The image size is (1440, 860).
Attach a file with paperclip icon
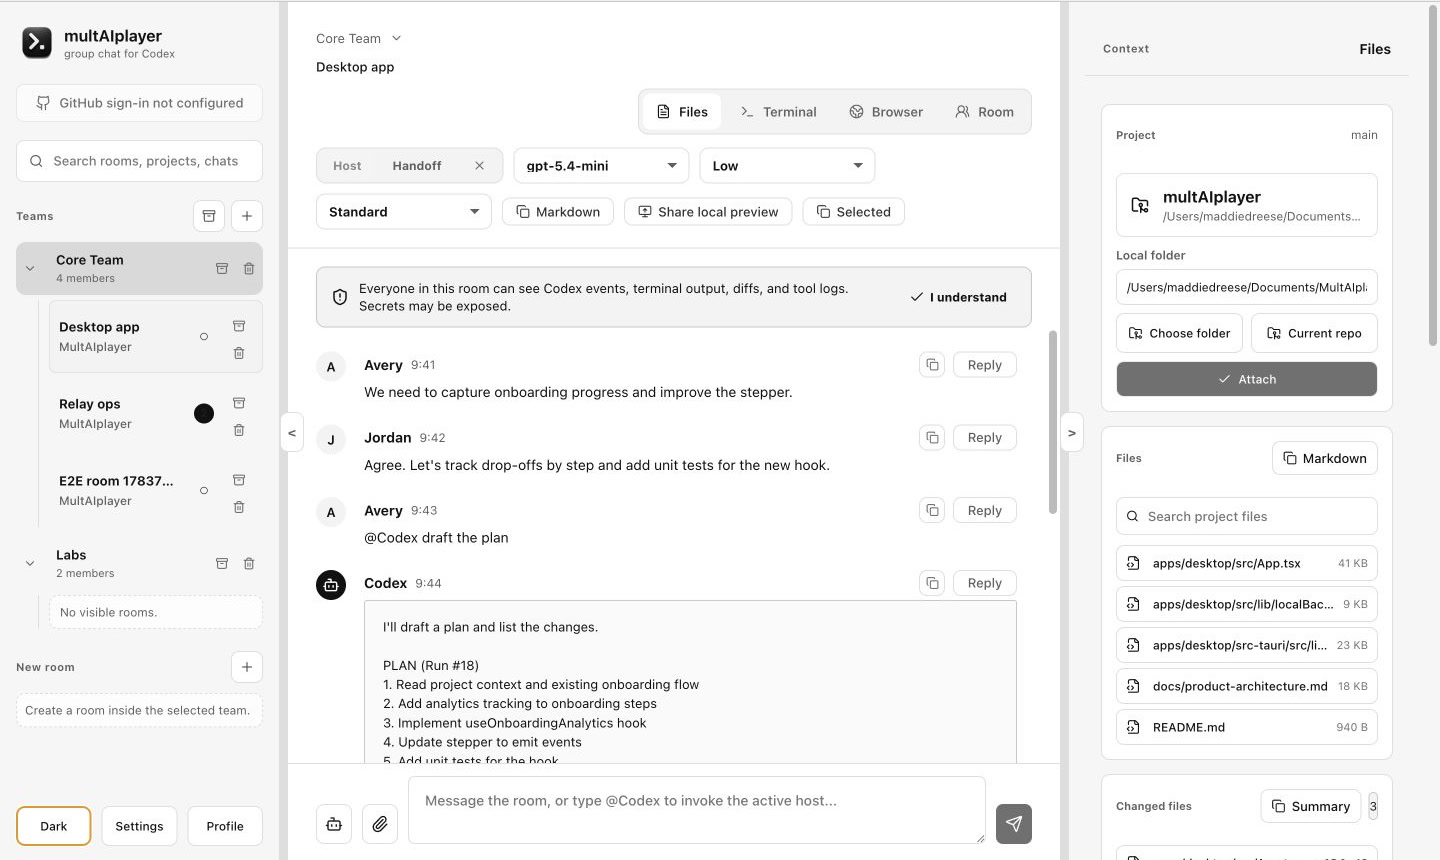click(380, 824)
